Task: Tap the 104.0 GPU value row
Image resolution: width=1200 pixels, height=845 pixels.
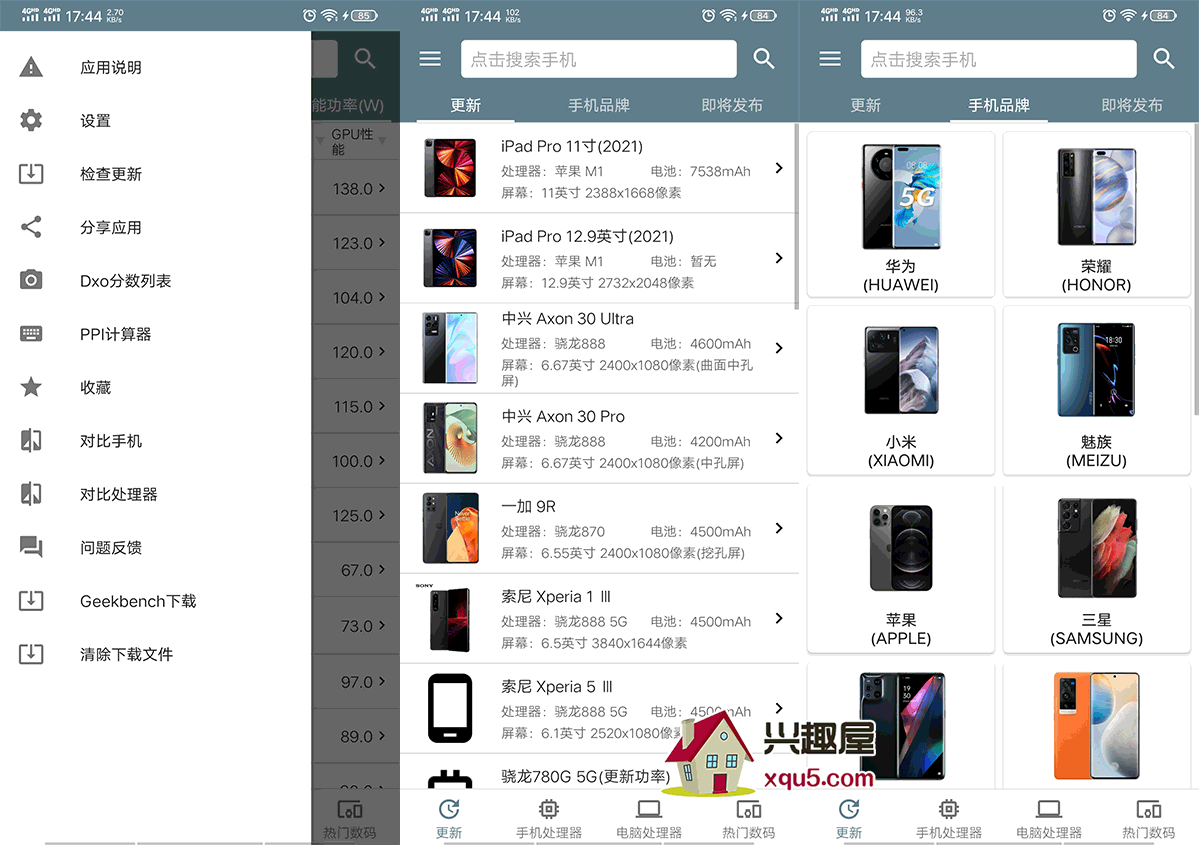Action: [x=356, y=297]
